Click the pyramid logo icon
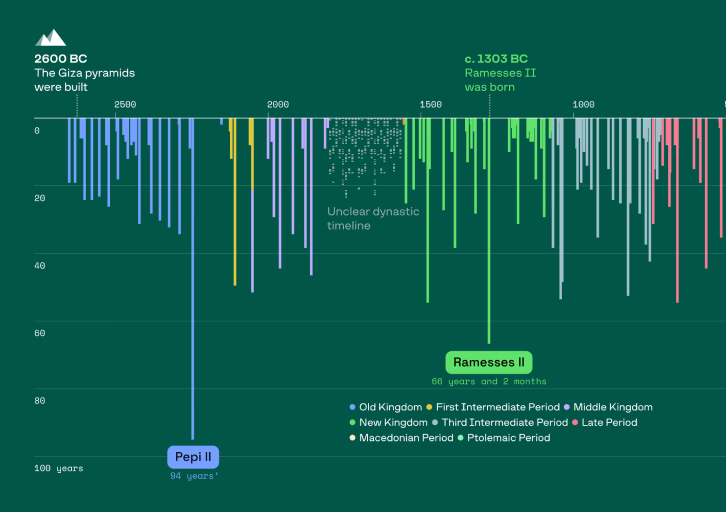Image resolution: width=726 pixels, height=512 pixels. (x=50, y=38)
